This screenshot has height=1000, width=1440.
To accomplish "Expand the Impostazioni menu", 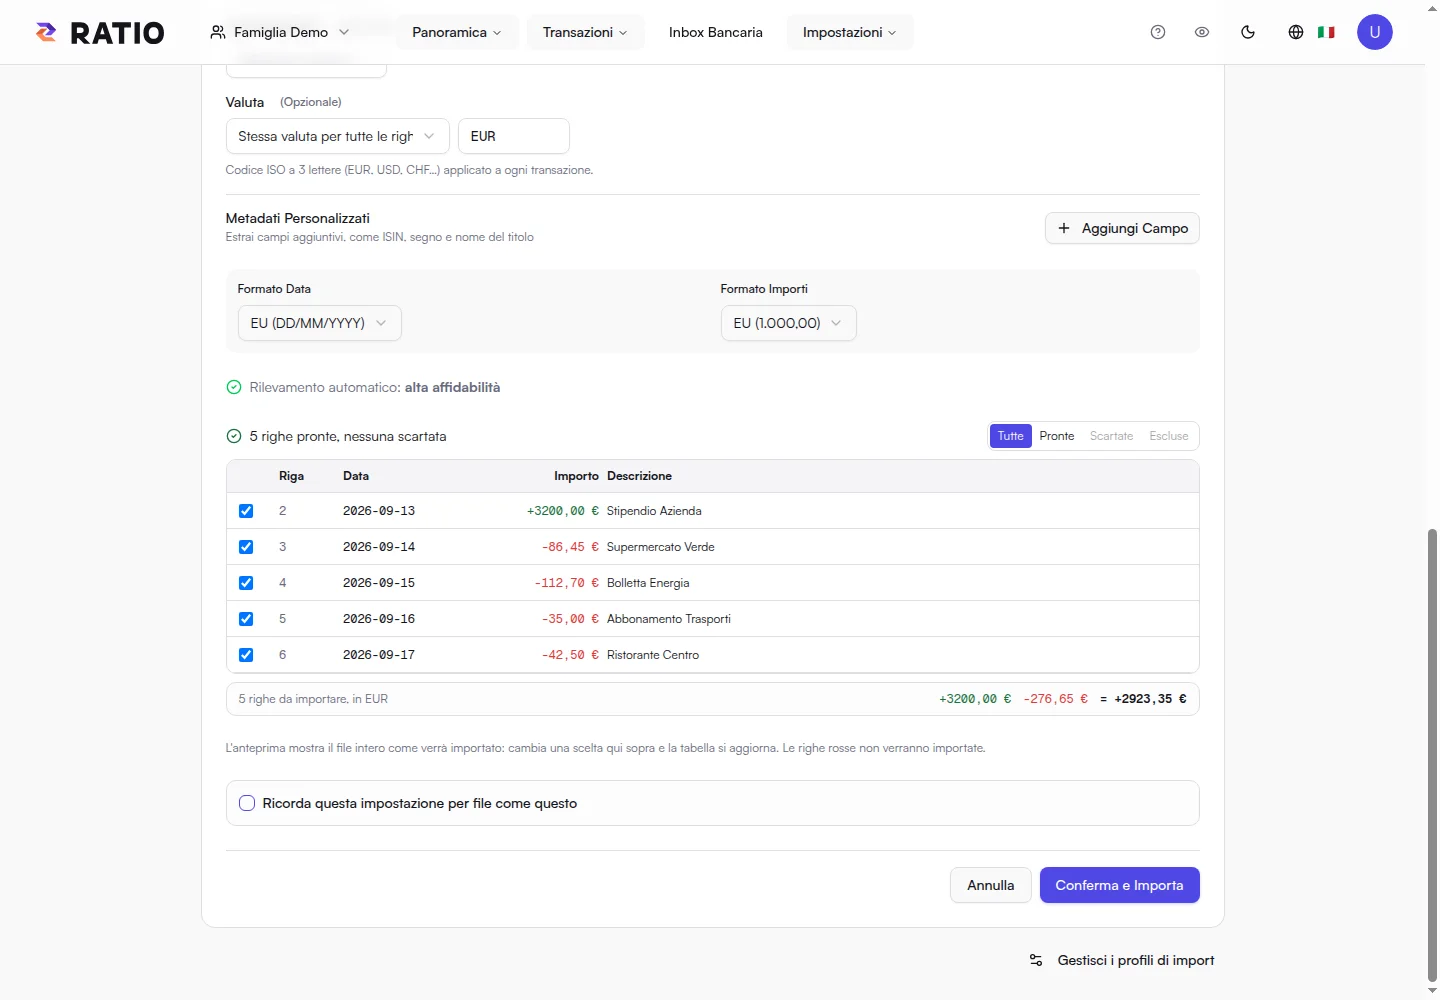I will (850, 32).
